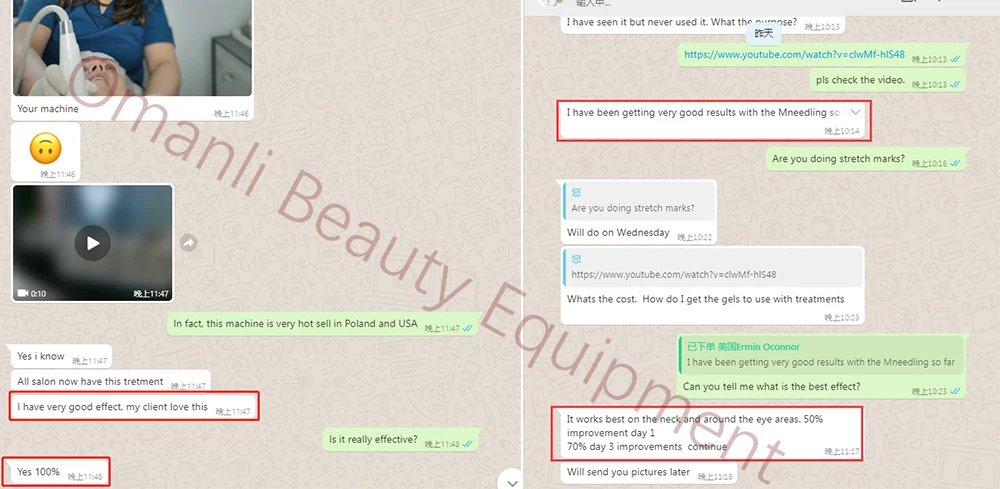Open the 'Your machine' photo
This screenshot has height=489, width=1000.
pos(132,48)
